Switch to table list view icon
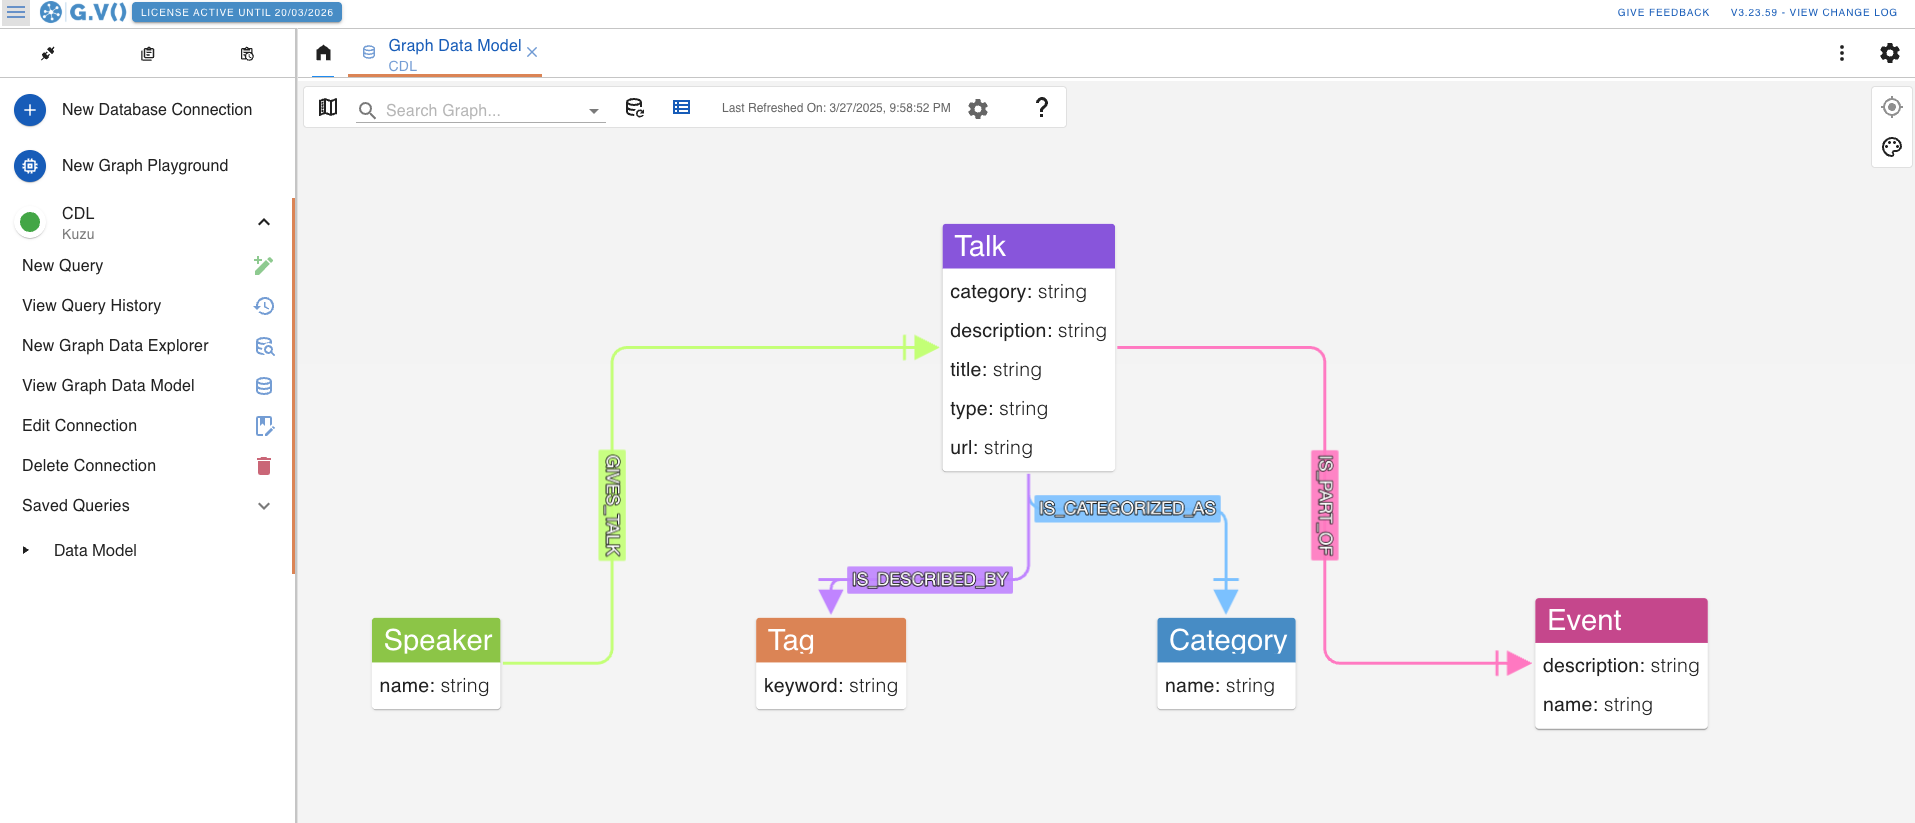 681,108
